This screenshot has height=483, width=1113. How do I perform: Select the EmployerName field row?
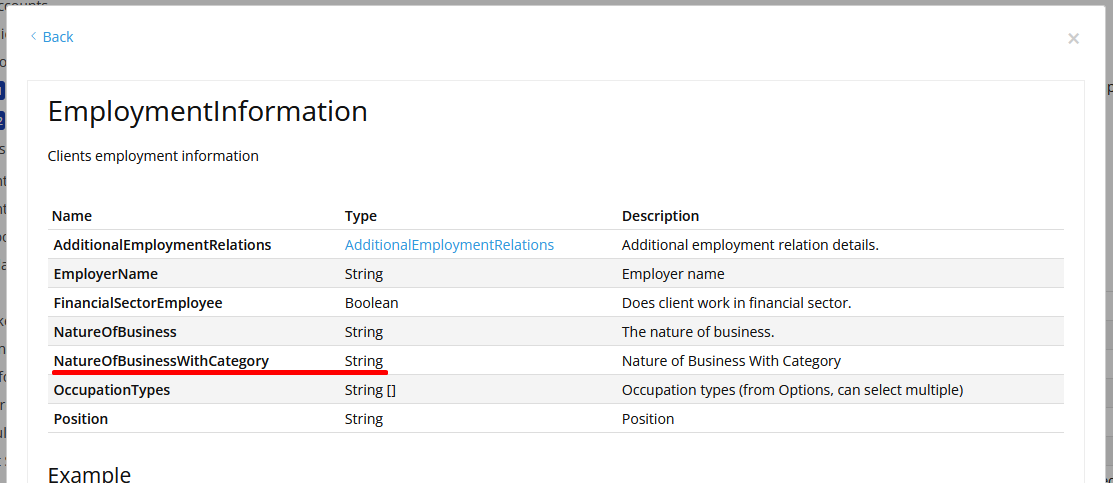click(105, 274)
